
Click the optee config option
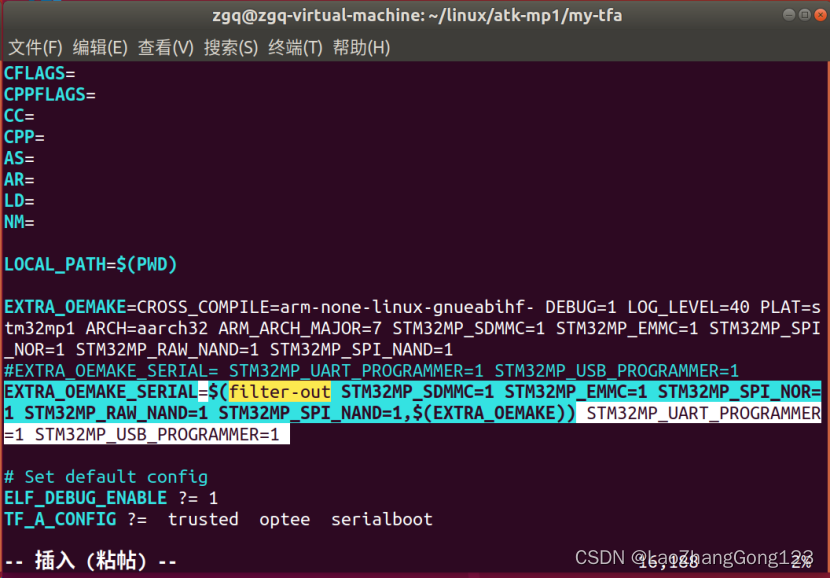(284, 519)
